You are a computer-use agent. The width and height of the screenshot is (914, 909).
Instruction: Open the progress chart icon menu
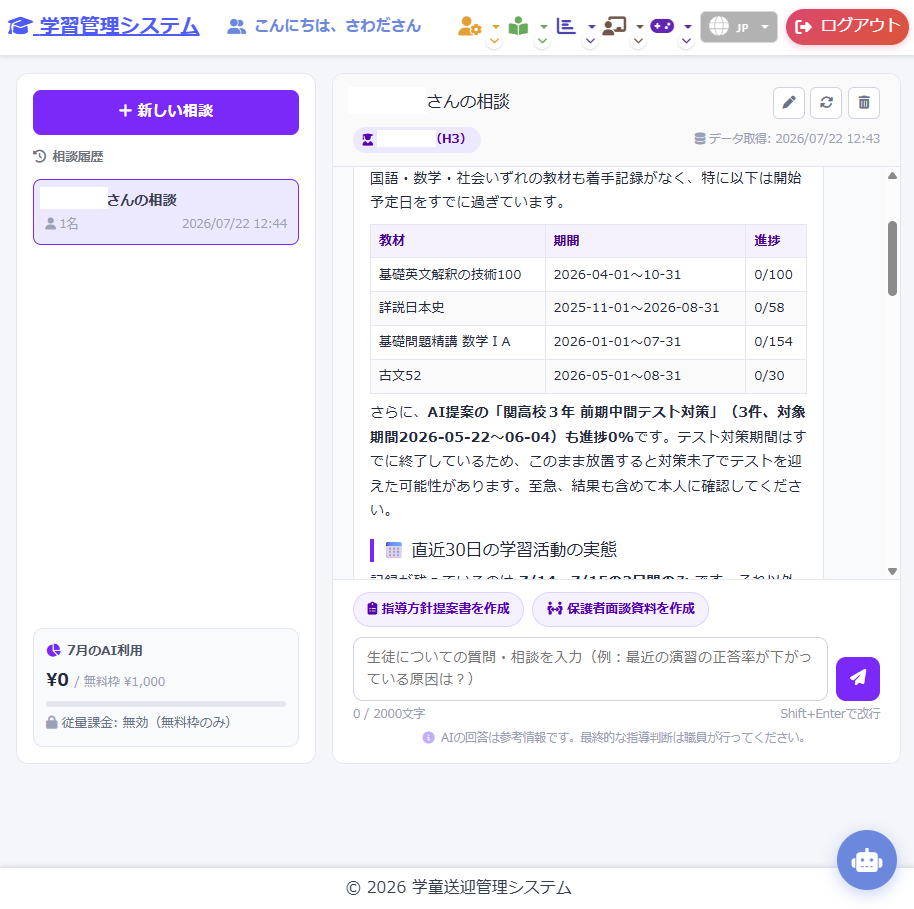click(x=566, y=26)
